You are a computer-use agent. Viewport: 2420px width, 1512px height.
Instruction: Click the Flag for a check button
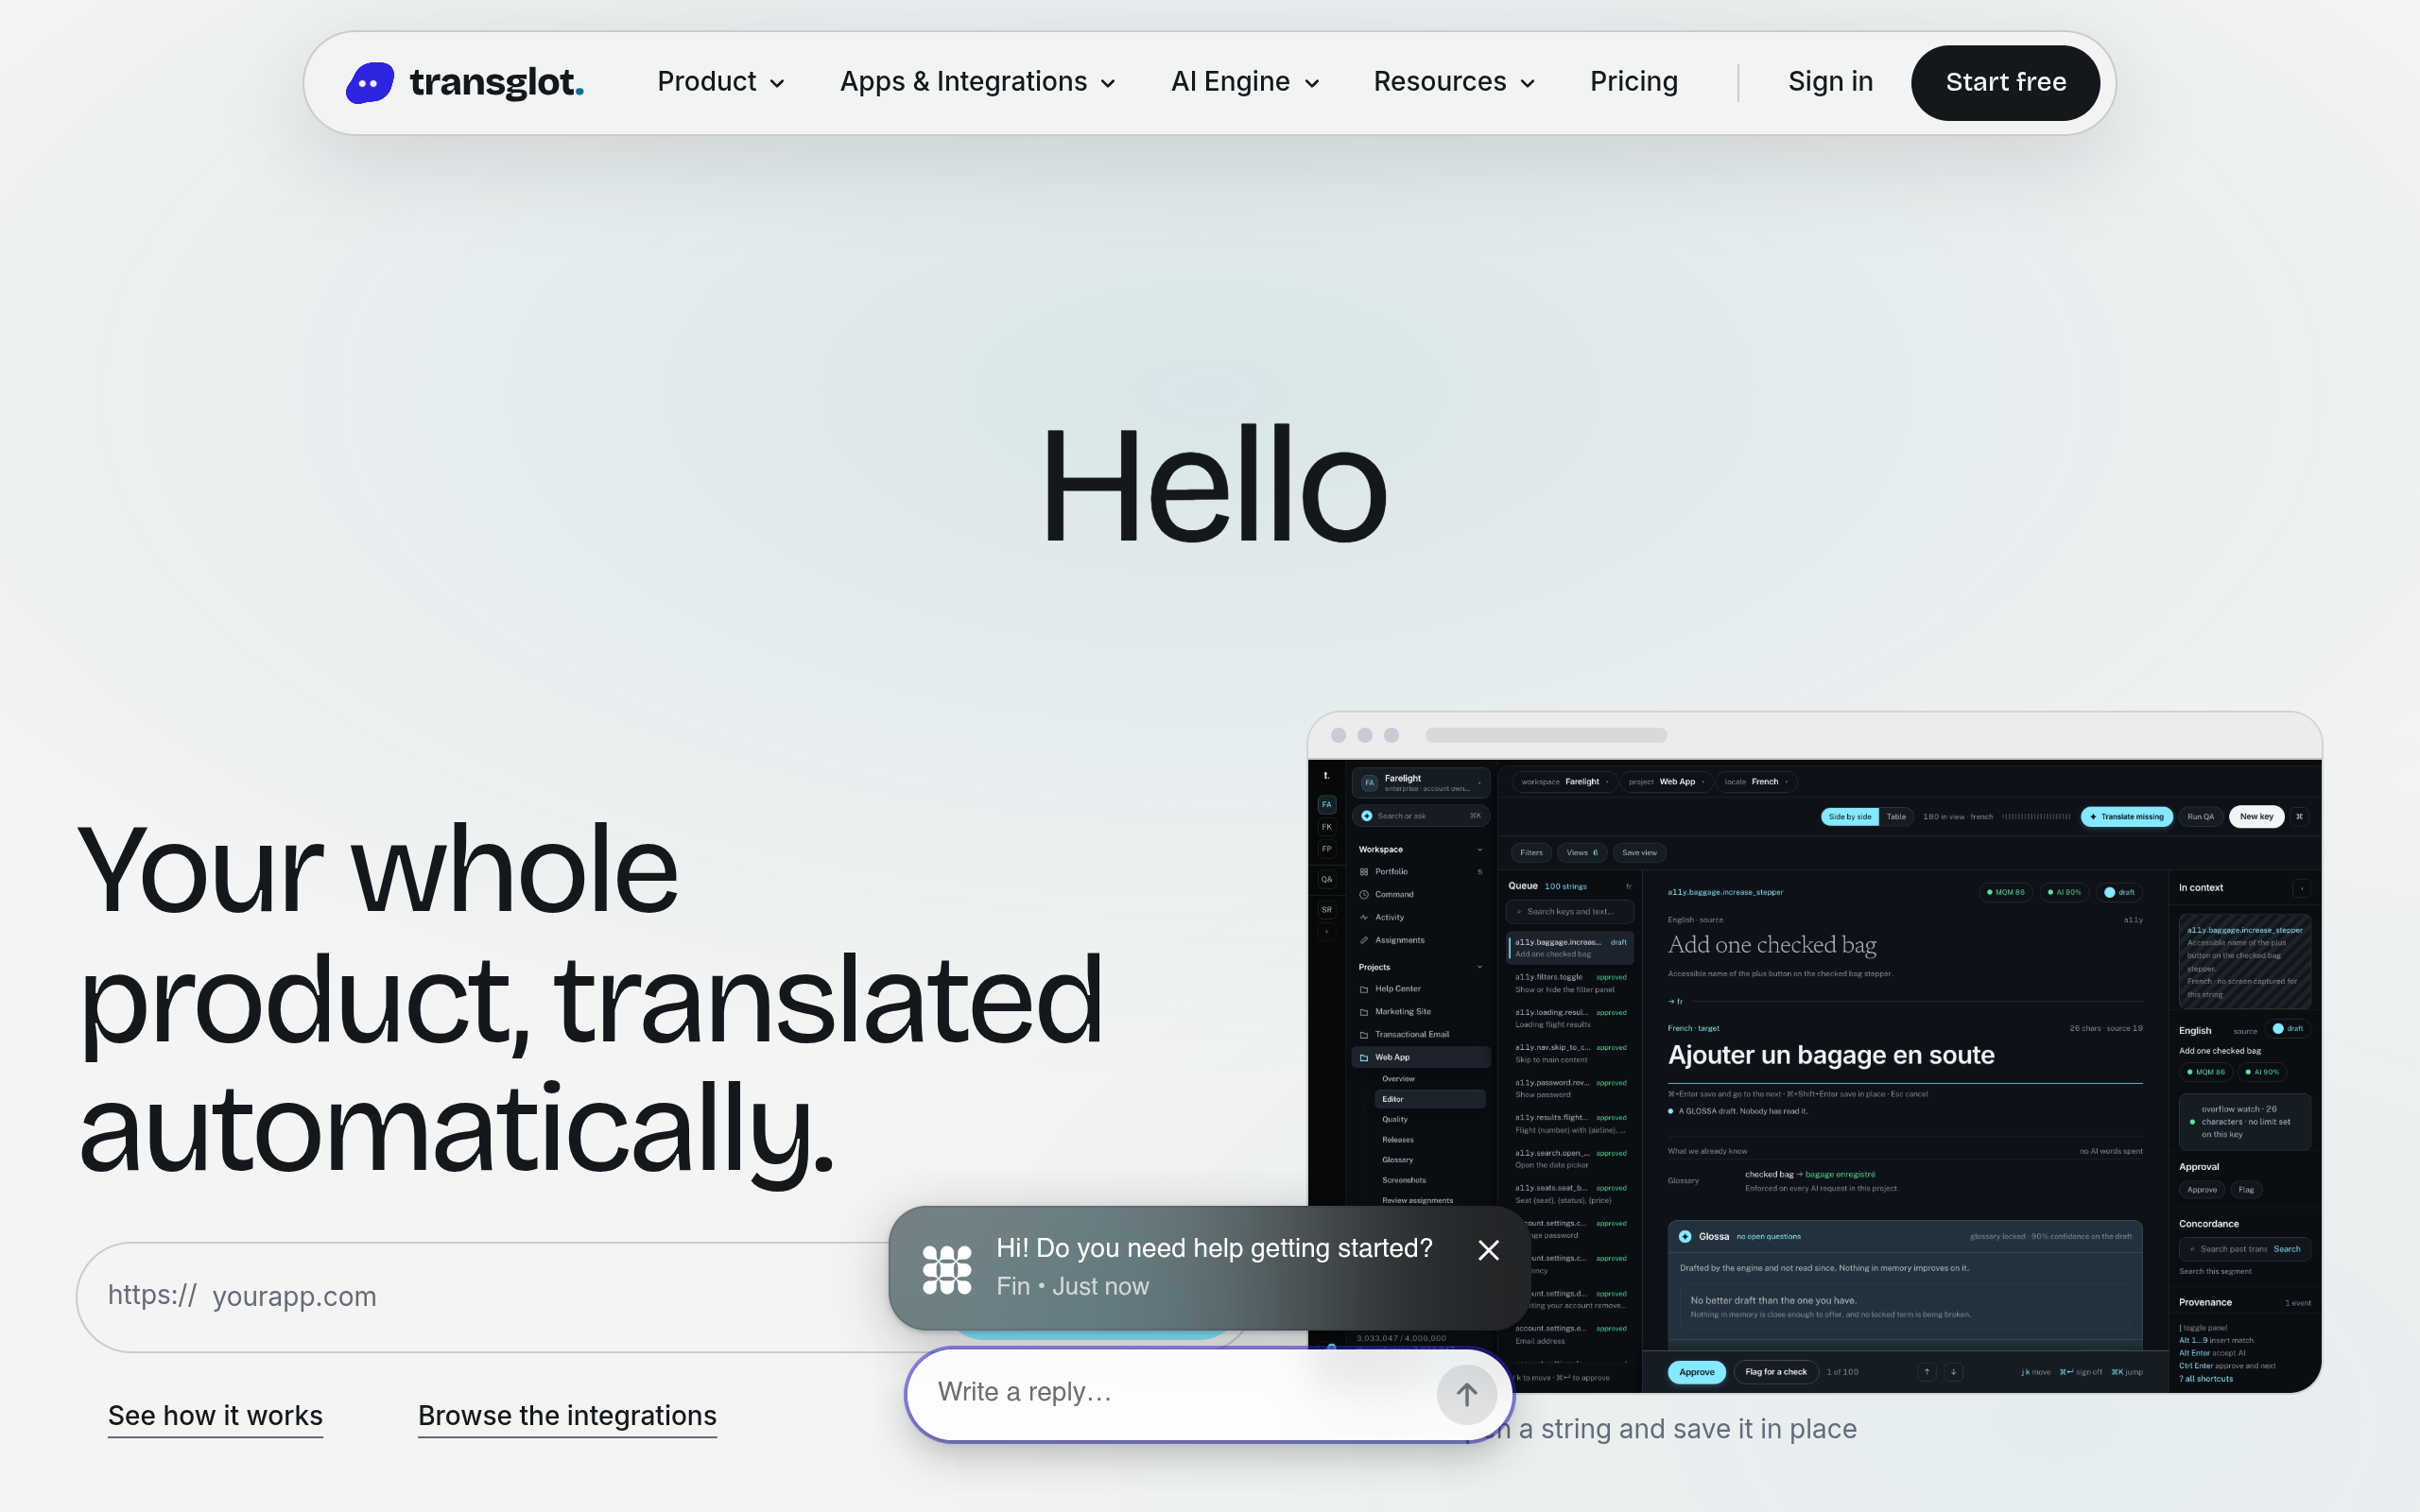(x=1775, y=1372)
